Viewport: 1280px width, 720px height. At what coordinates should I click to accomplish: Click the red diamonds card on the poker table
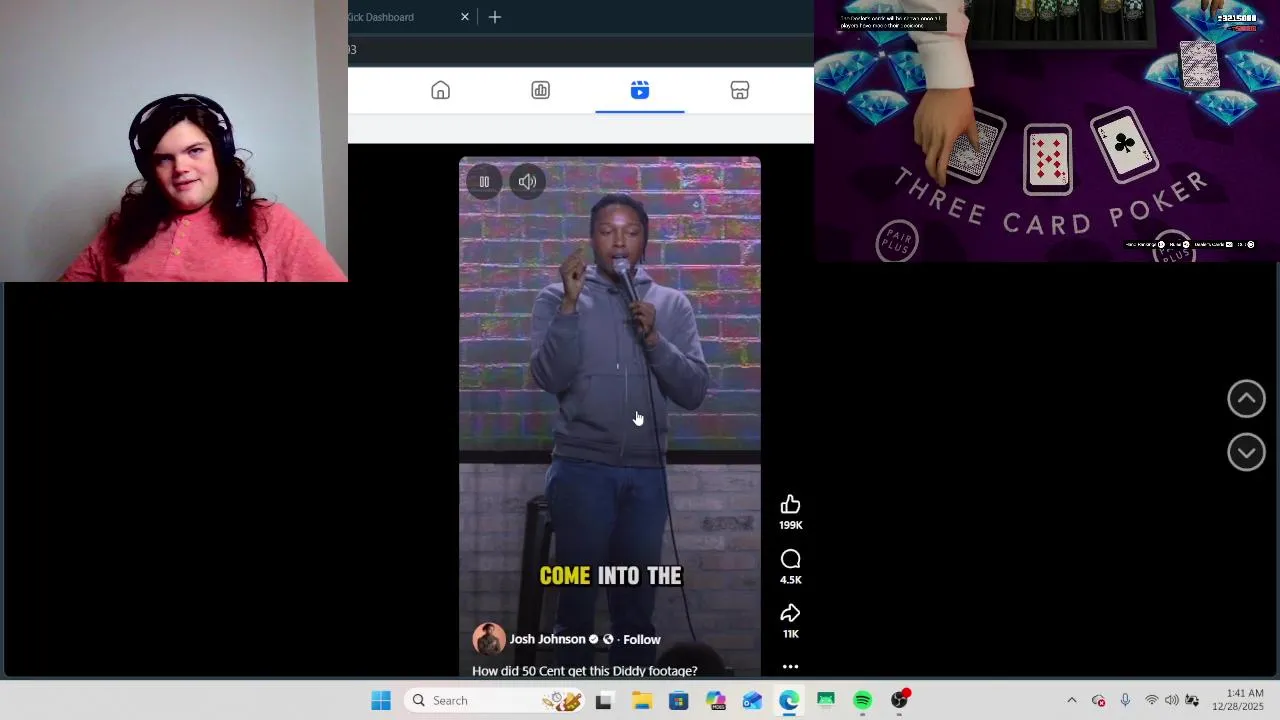click(1048, 159)
